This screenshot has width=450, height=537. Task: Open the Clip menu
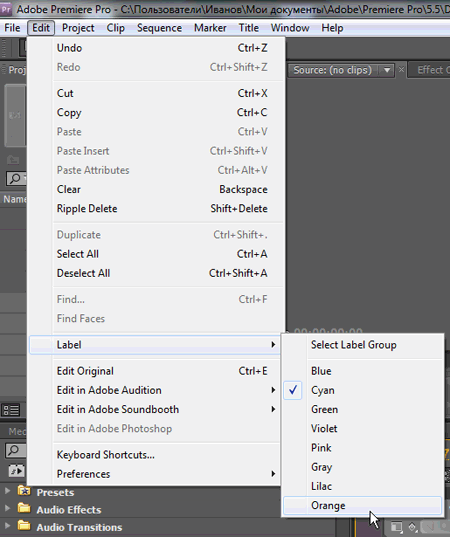[x=115, y=28]
